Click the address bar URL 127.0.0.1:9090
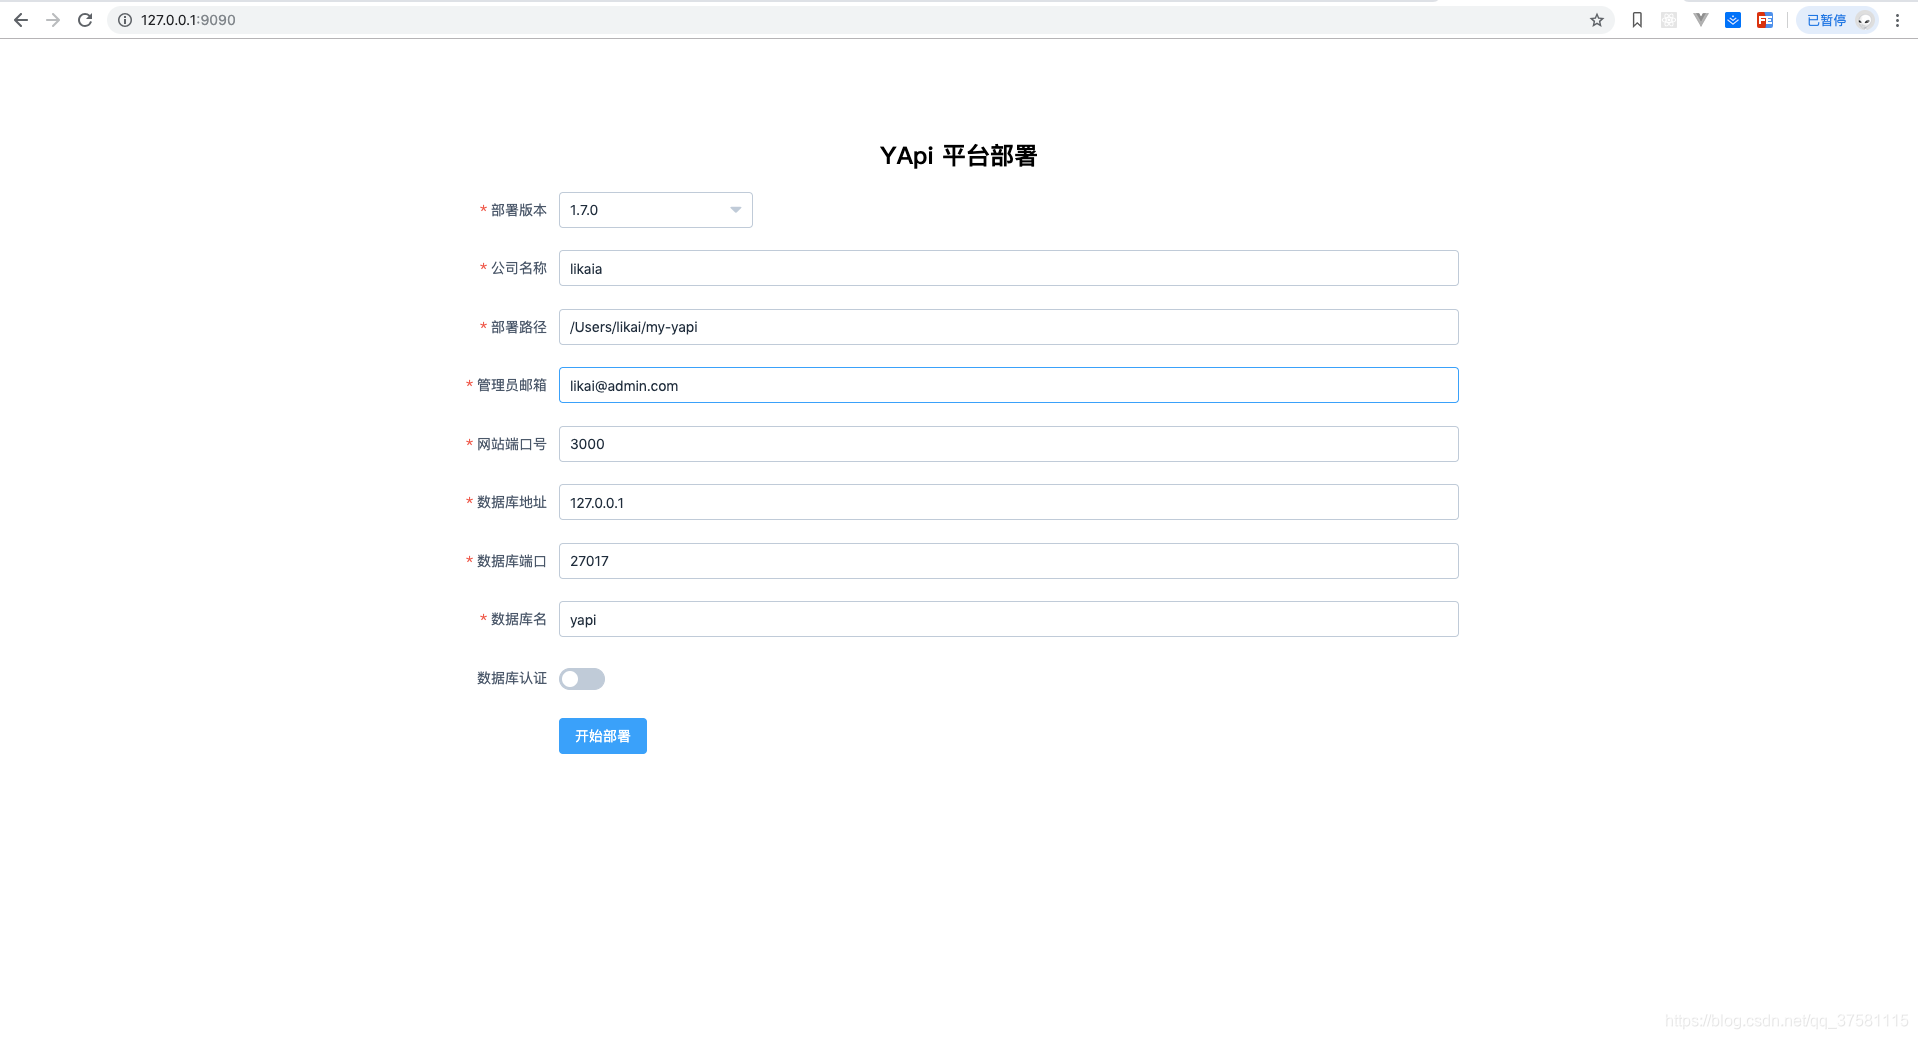Image resolution: width=1918 pixels, height=1039 pixels. point(188,20)
